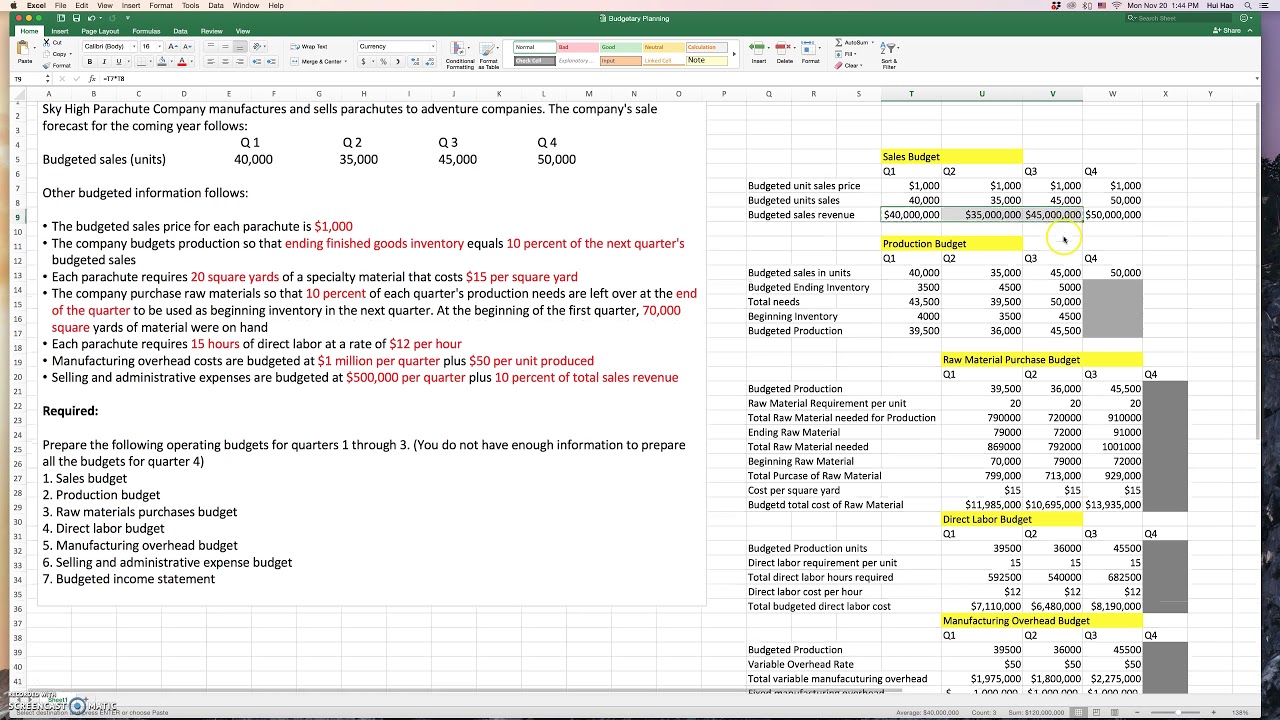Increase the cell indent
The height and width of the screenshot is (720, 1280).
(x=272, y=62)
